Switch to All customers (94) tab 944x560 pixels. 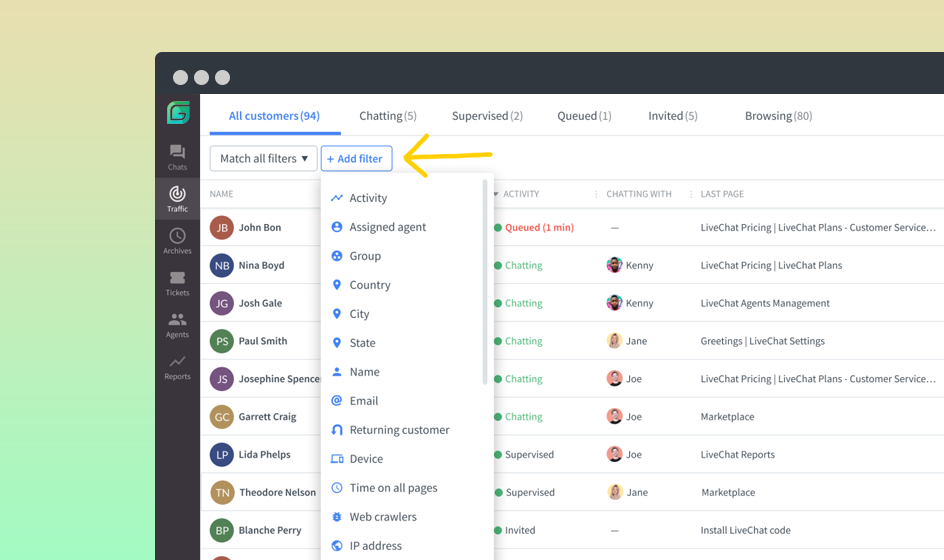point(274,116)
